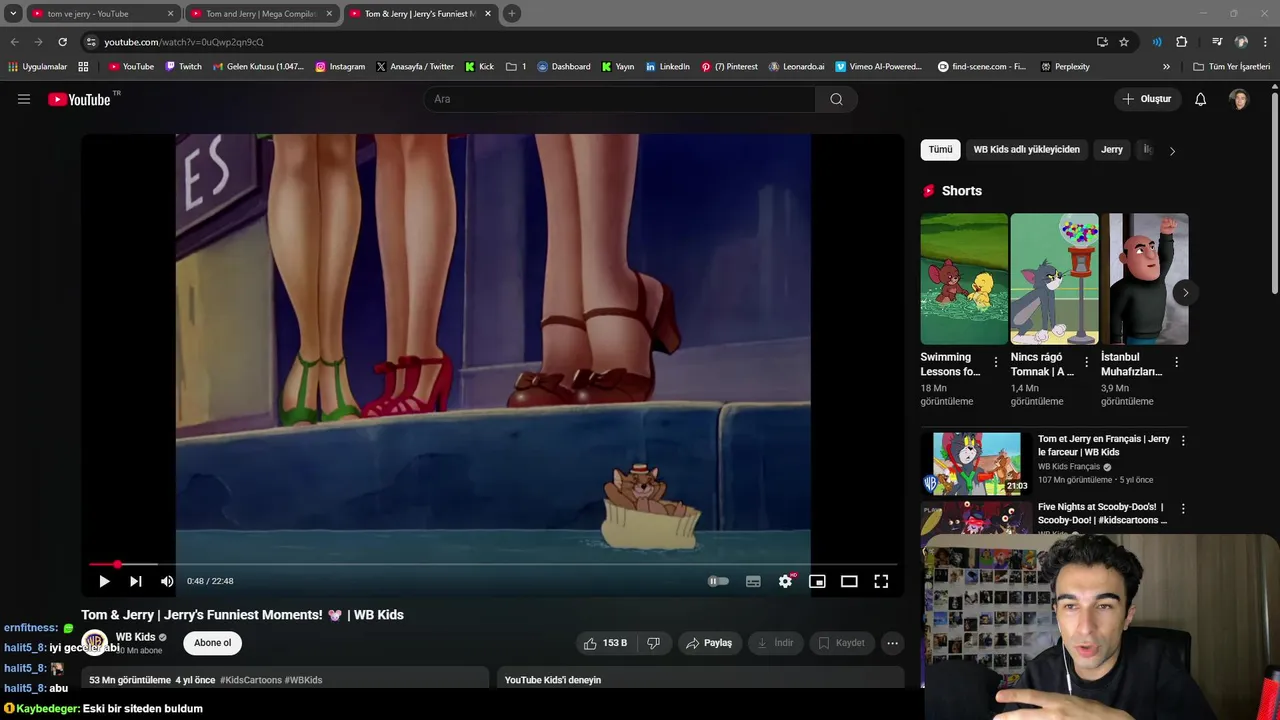Switch to miniplayer mode
The width and height of the screenshot is (1280, 720).
(x=817, y=581)
